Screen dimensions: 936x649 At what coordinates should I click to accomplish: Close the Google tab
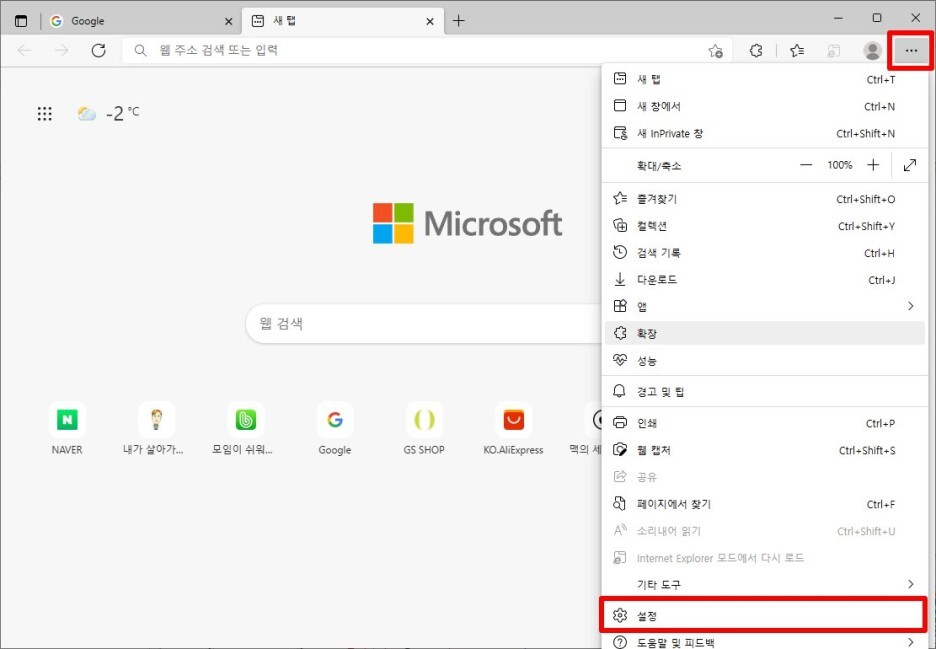coord(228,21)
